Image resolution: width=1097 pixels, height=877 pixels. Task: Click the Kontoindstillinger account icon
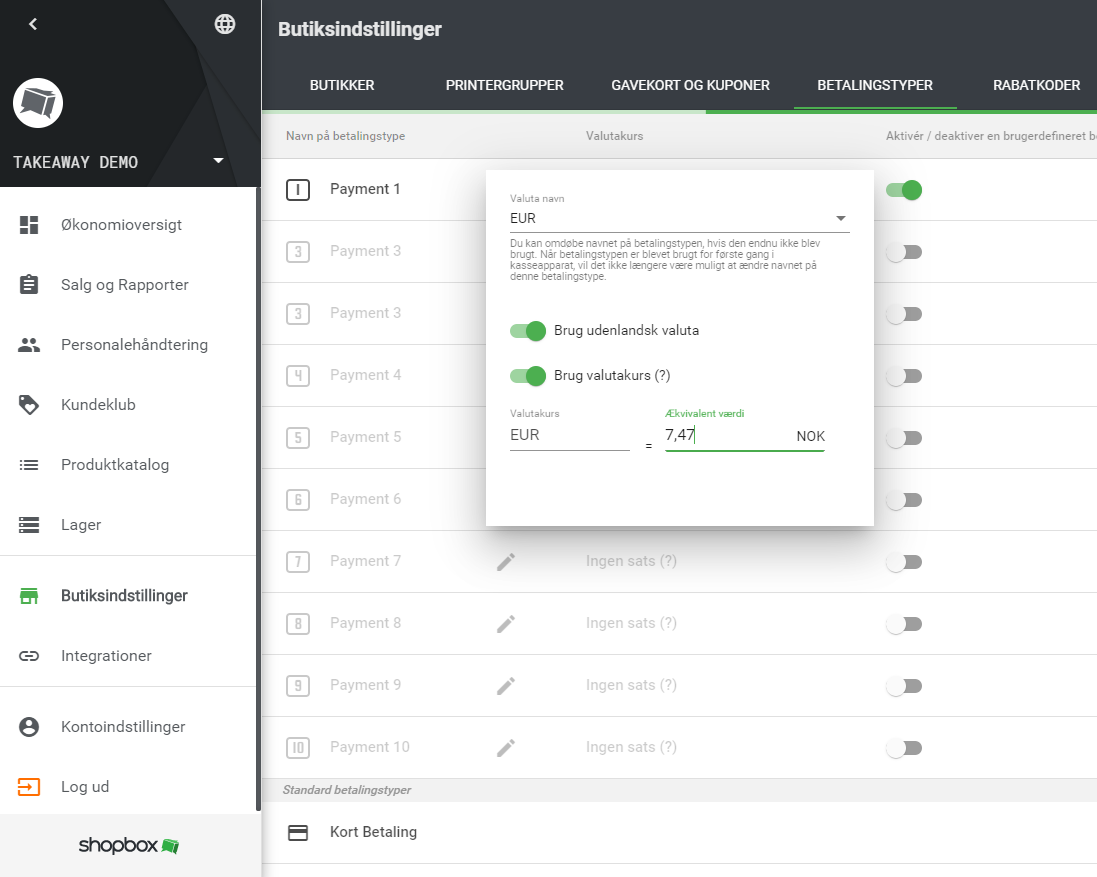coord(29,727)
